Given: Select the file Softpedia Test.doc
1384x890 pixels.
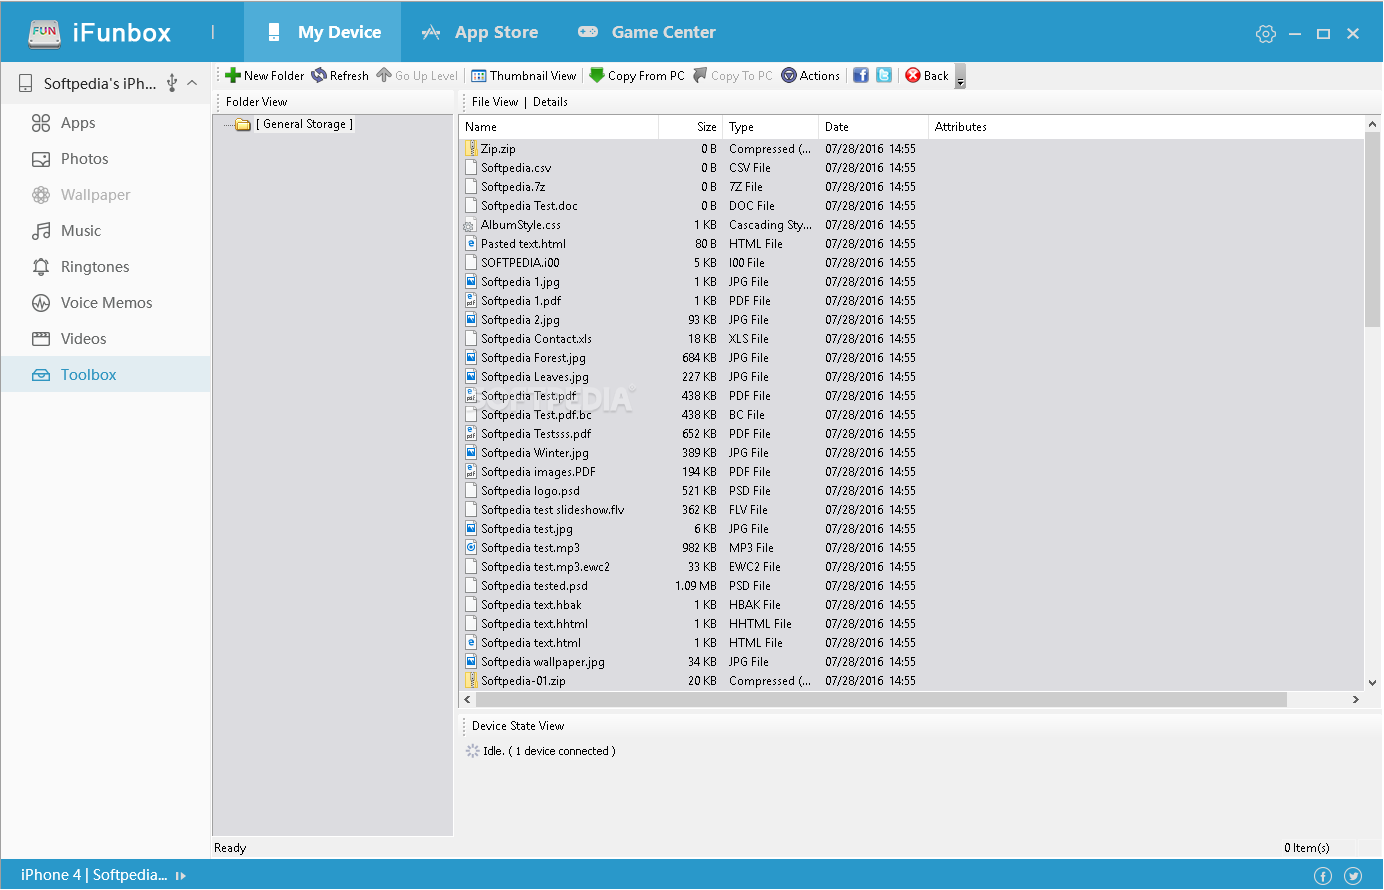Looking at the screenshot, I should point(529,206).
